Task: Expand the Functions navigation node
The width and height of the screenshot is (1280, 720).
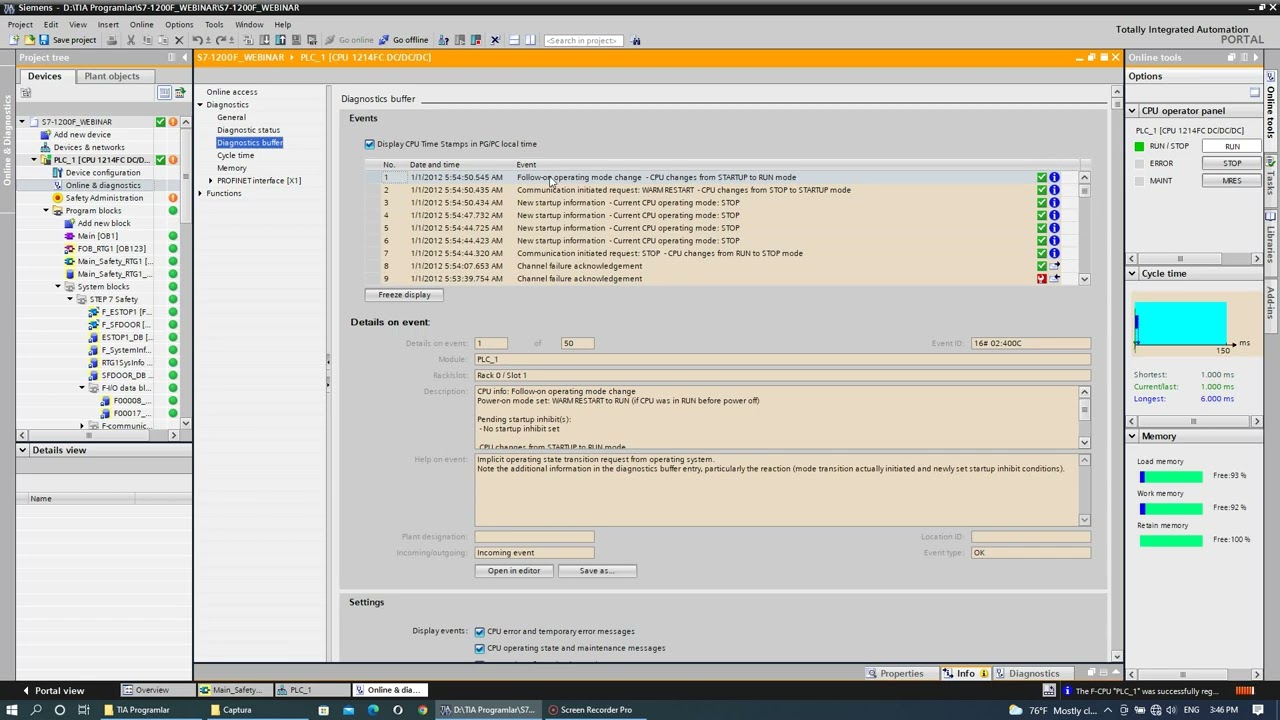Action: (200, 194)
